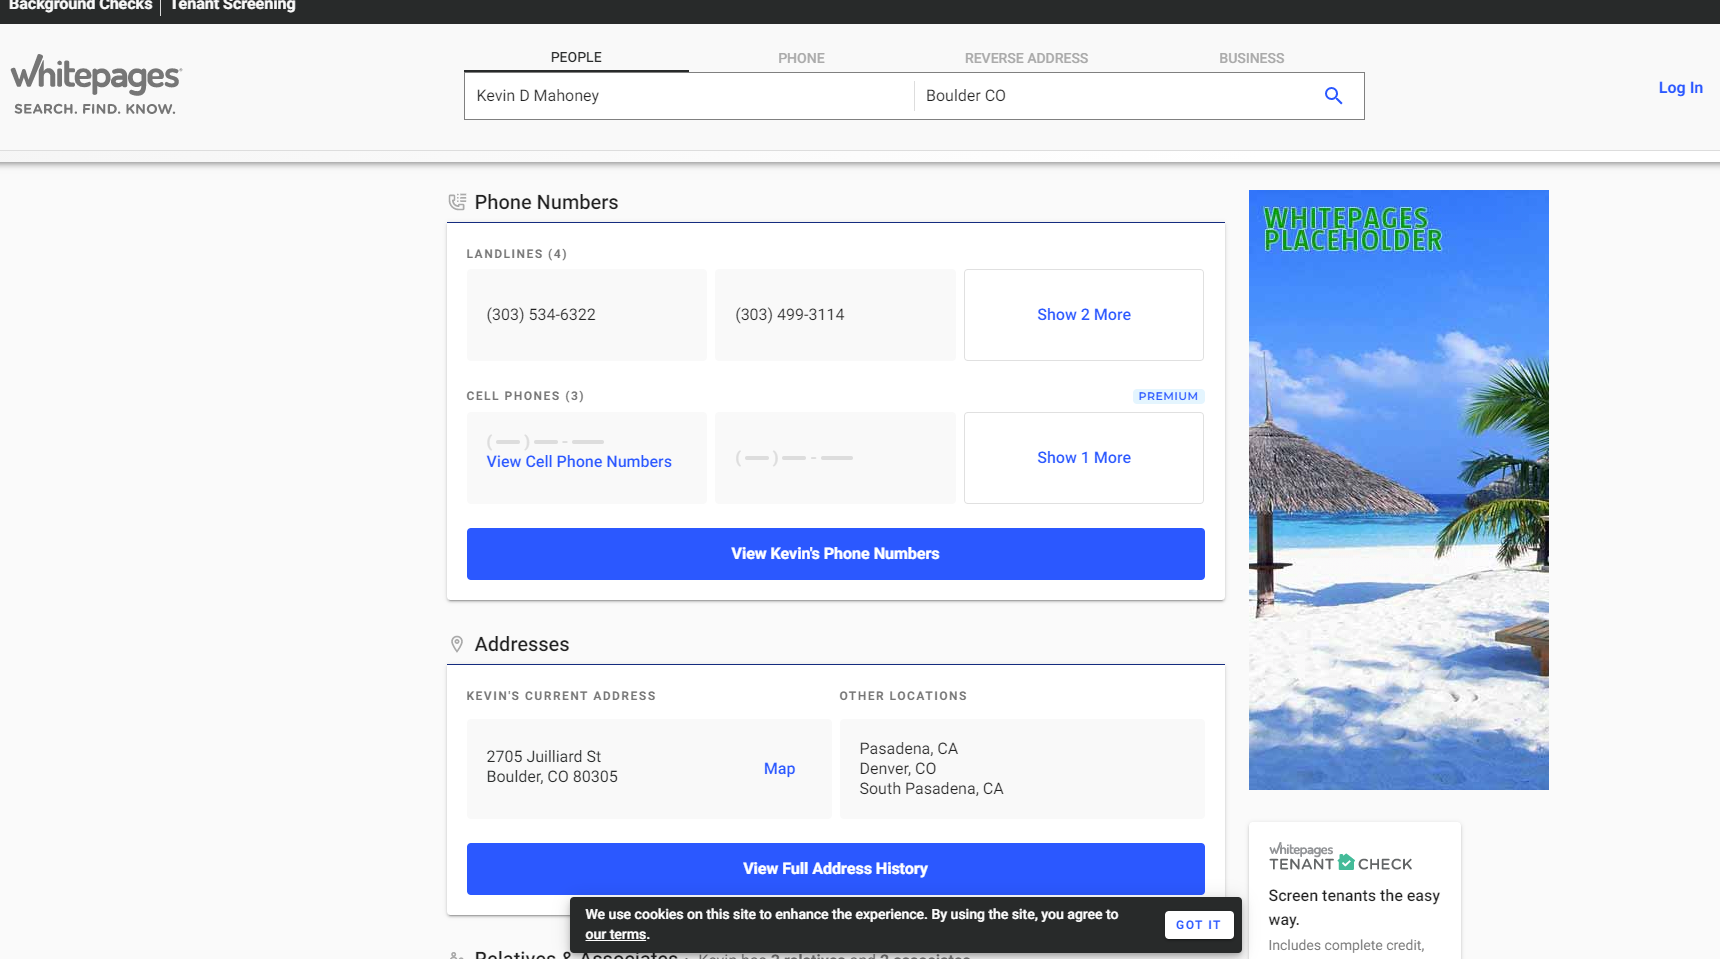Image resolution: width=1720 pixels, height=959 pixels.
Task: Click the second hidden cell phone card
Action: (x=835, y=458)
